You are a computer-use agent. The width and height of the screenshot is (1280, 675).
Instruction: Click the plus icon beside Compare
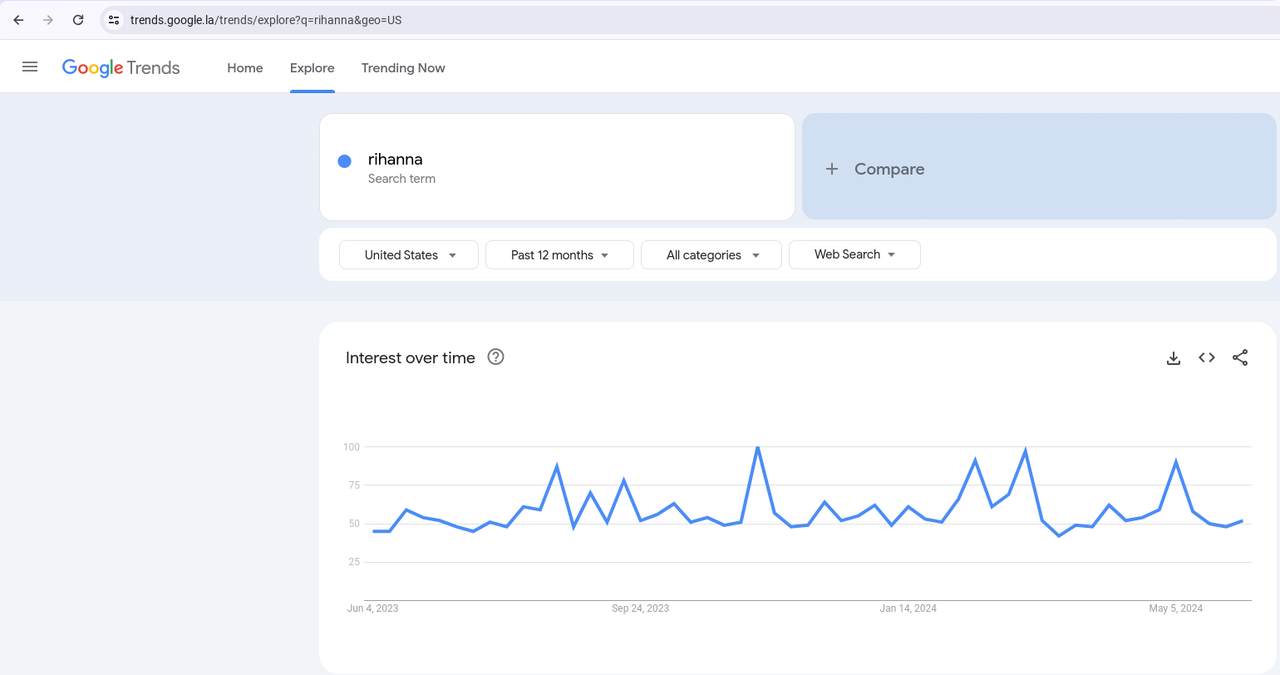(x=831, y=169)
